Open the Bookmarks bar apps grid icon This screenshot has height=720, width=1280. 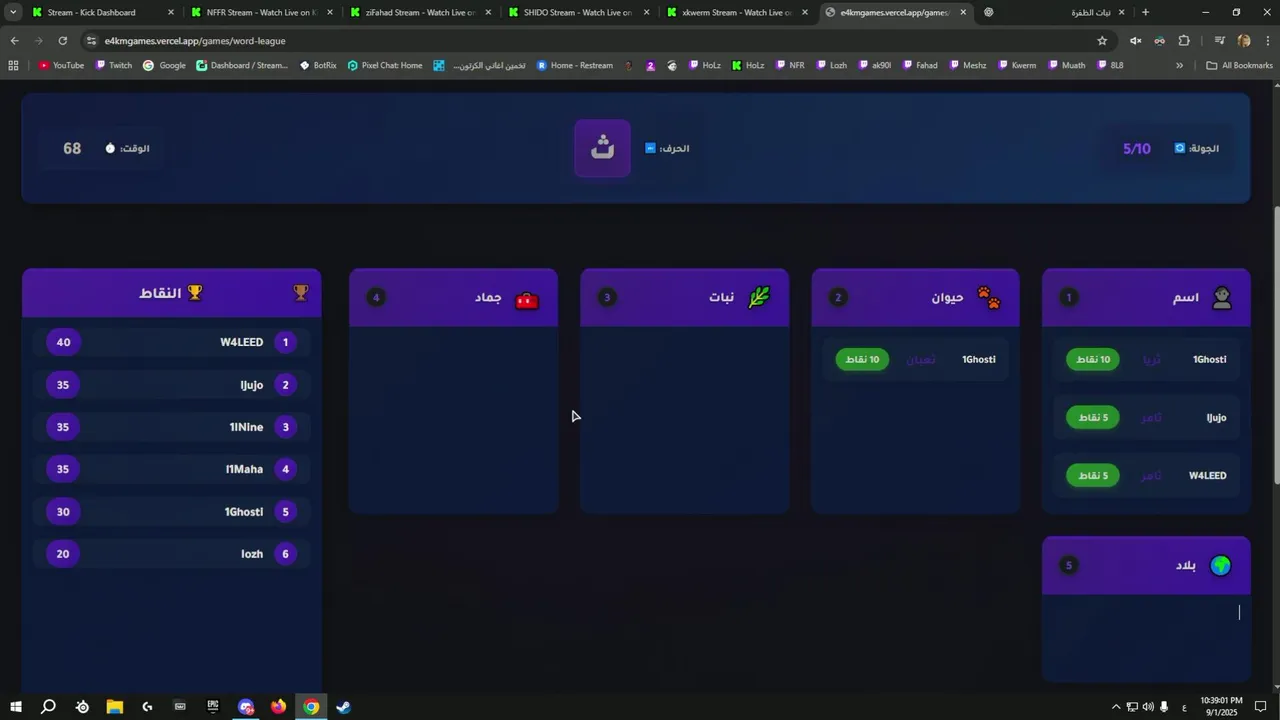click(x=13, y=65)
